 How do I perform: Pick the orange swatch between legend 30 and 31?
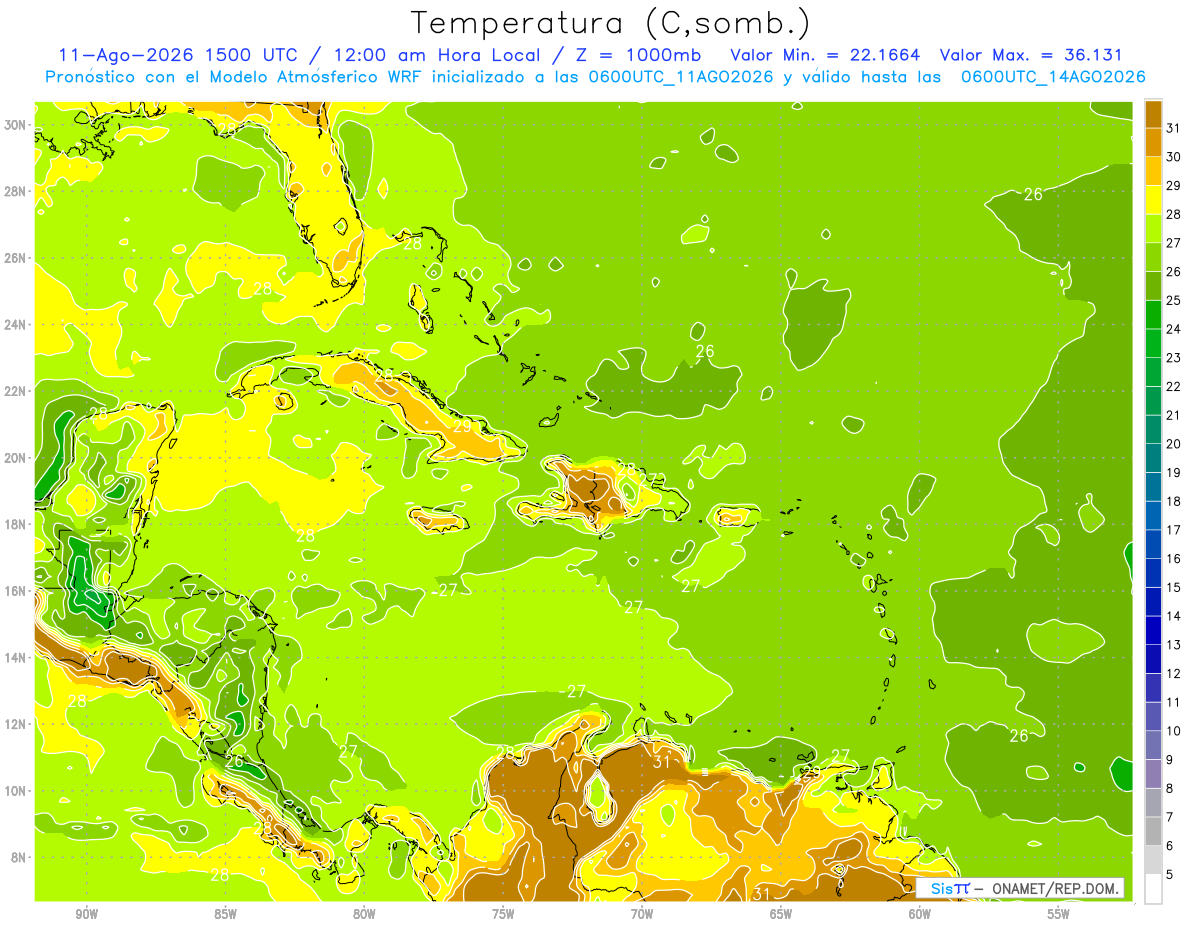1153,143
